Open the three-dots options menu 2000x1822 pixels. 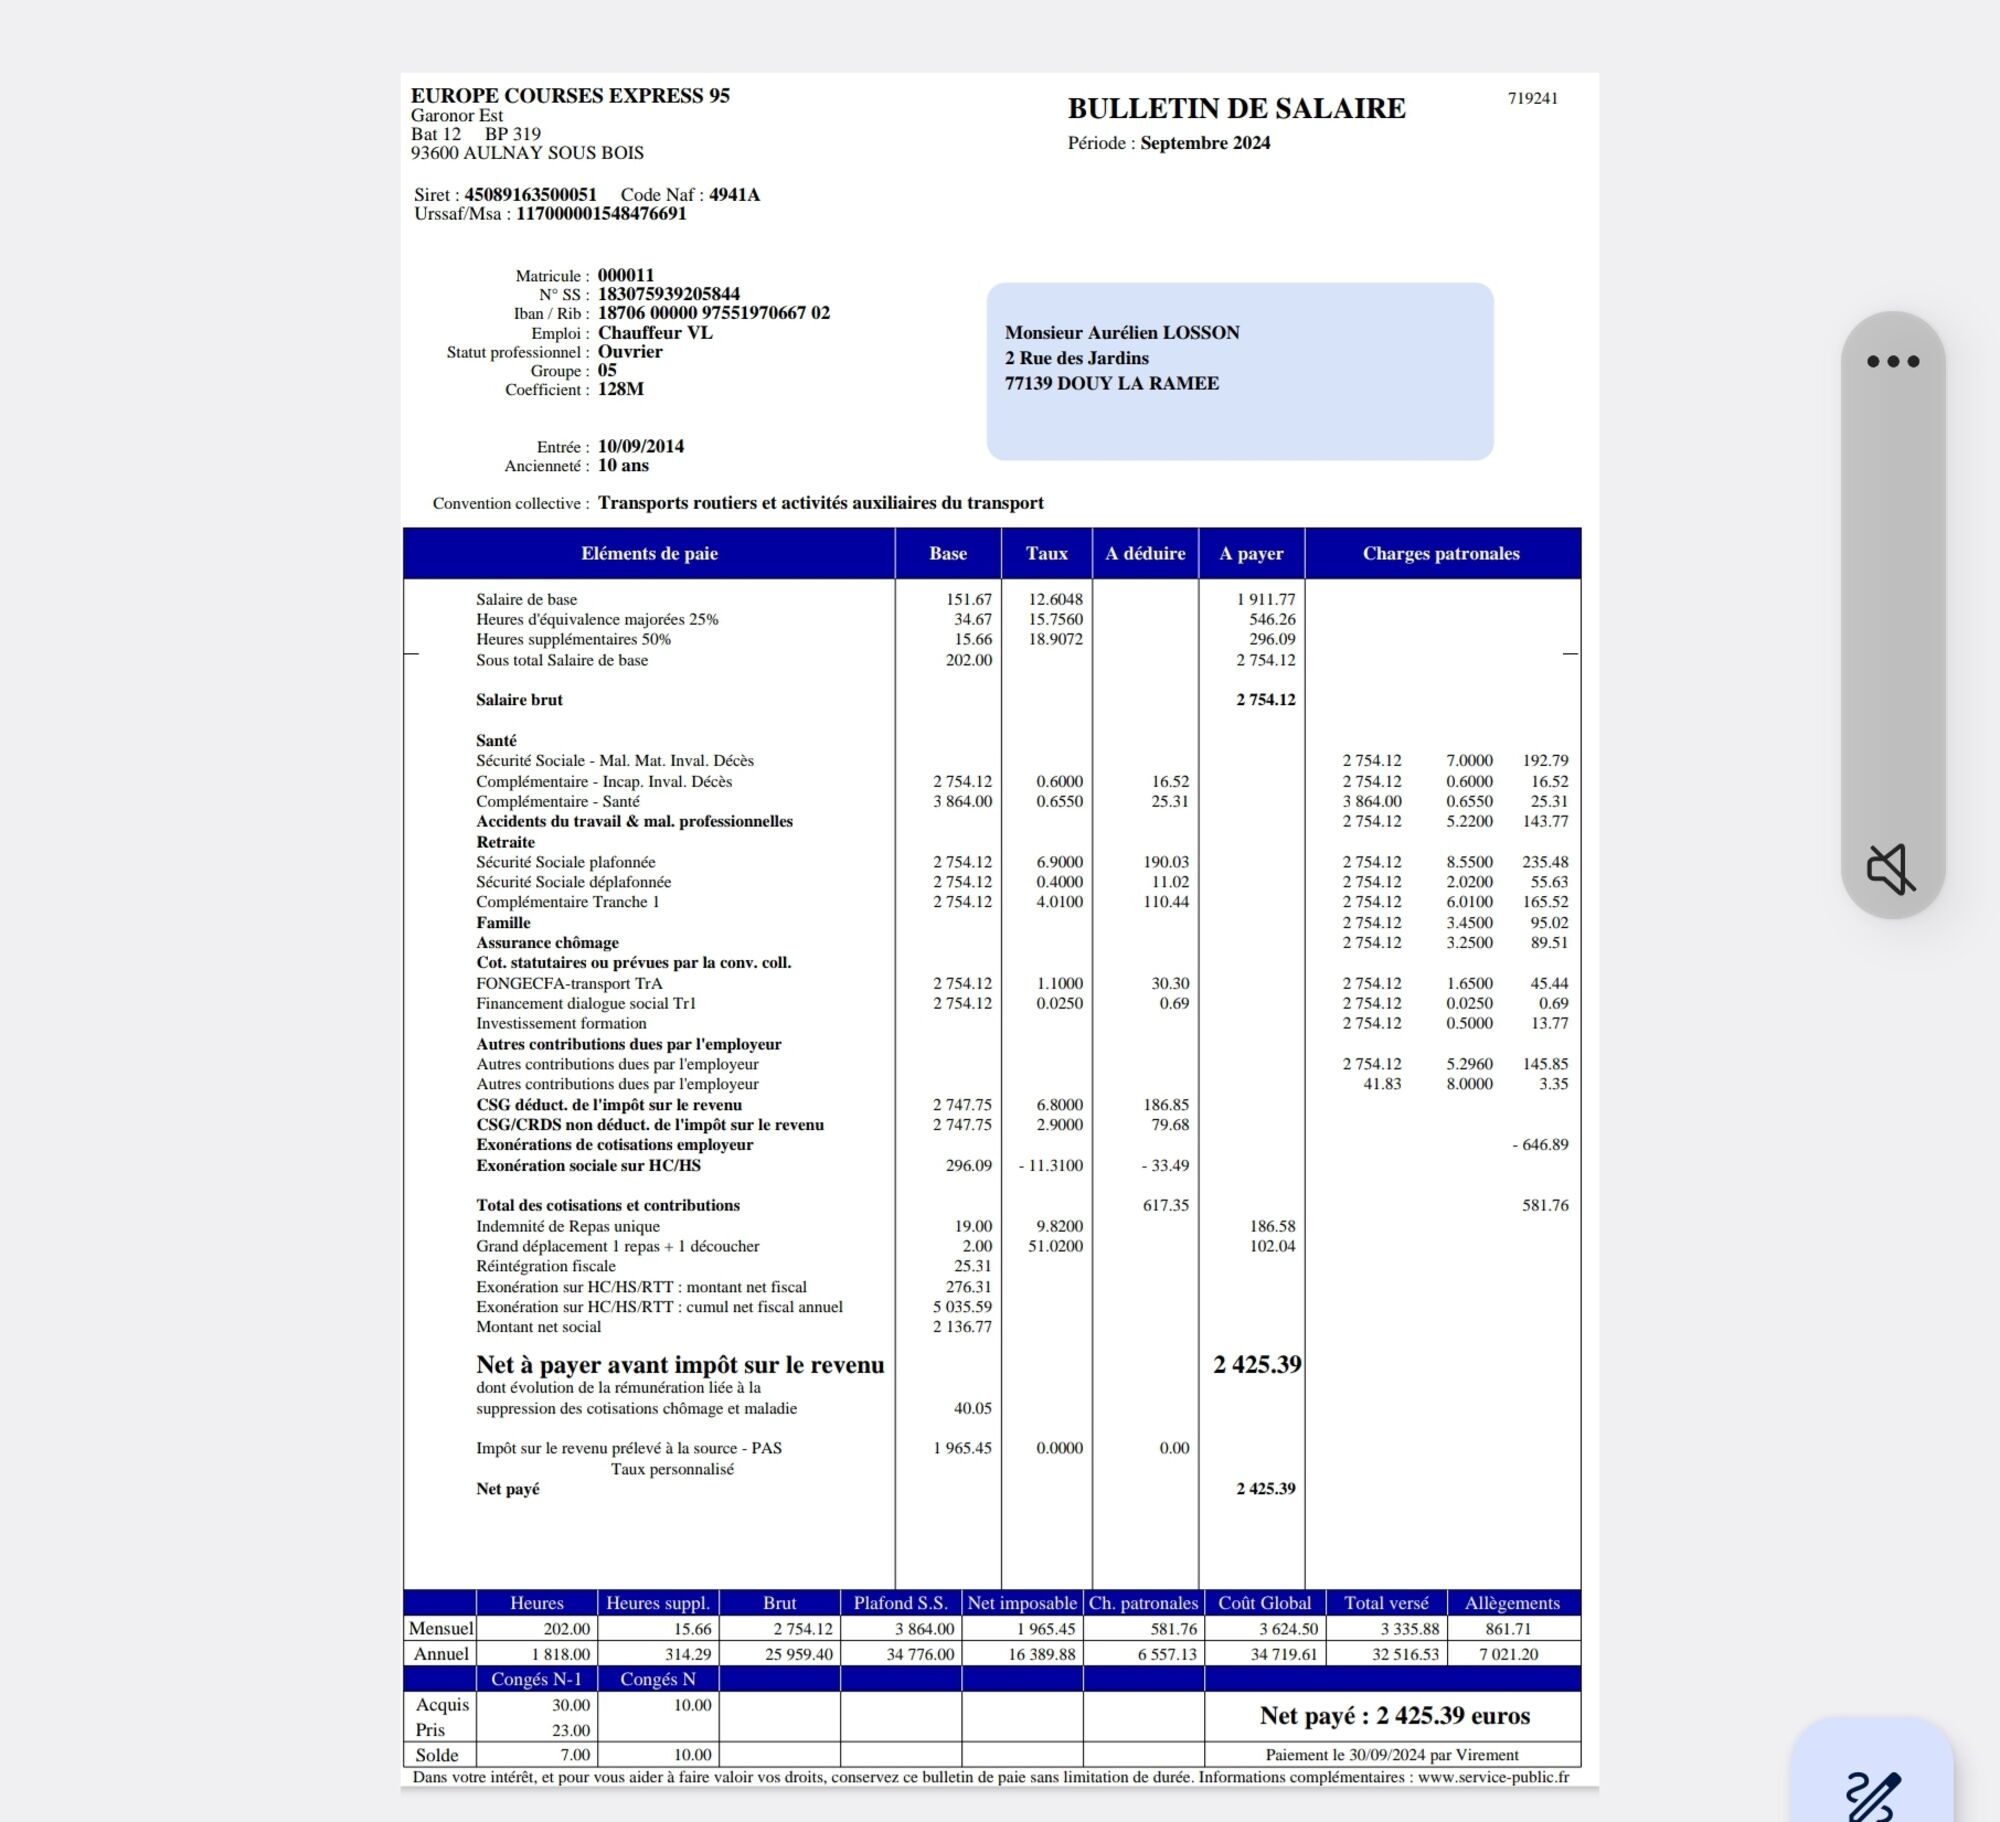[1892, 362]
